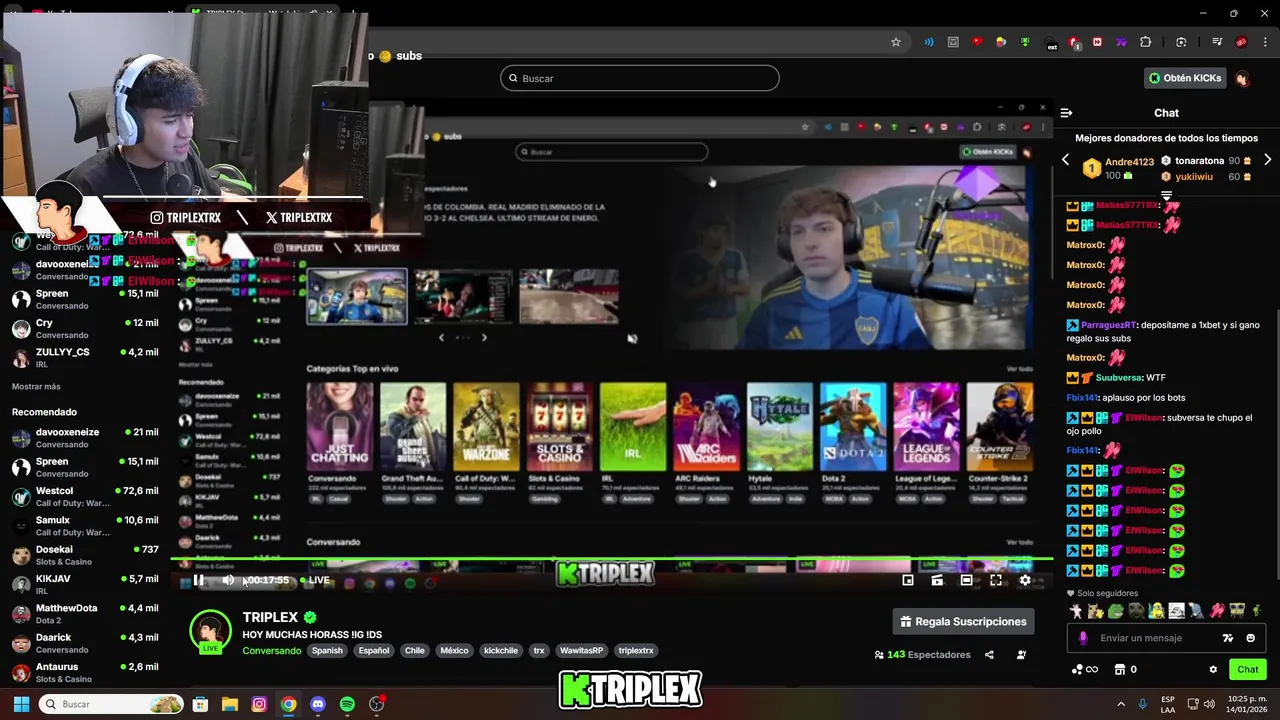This screenshot has height=720, width=1280.
Task: Open Instagram from taskbar
Action: (x=259, y=704)
